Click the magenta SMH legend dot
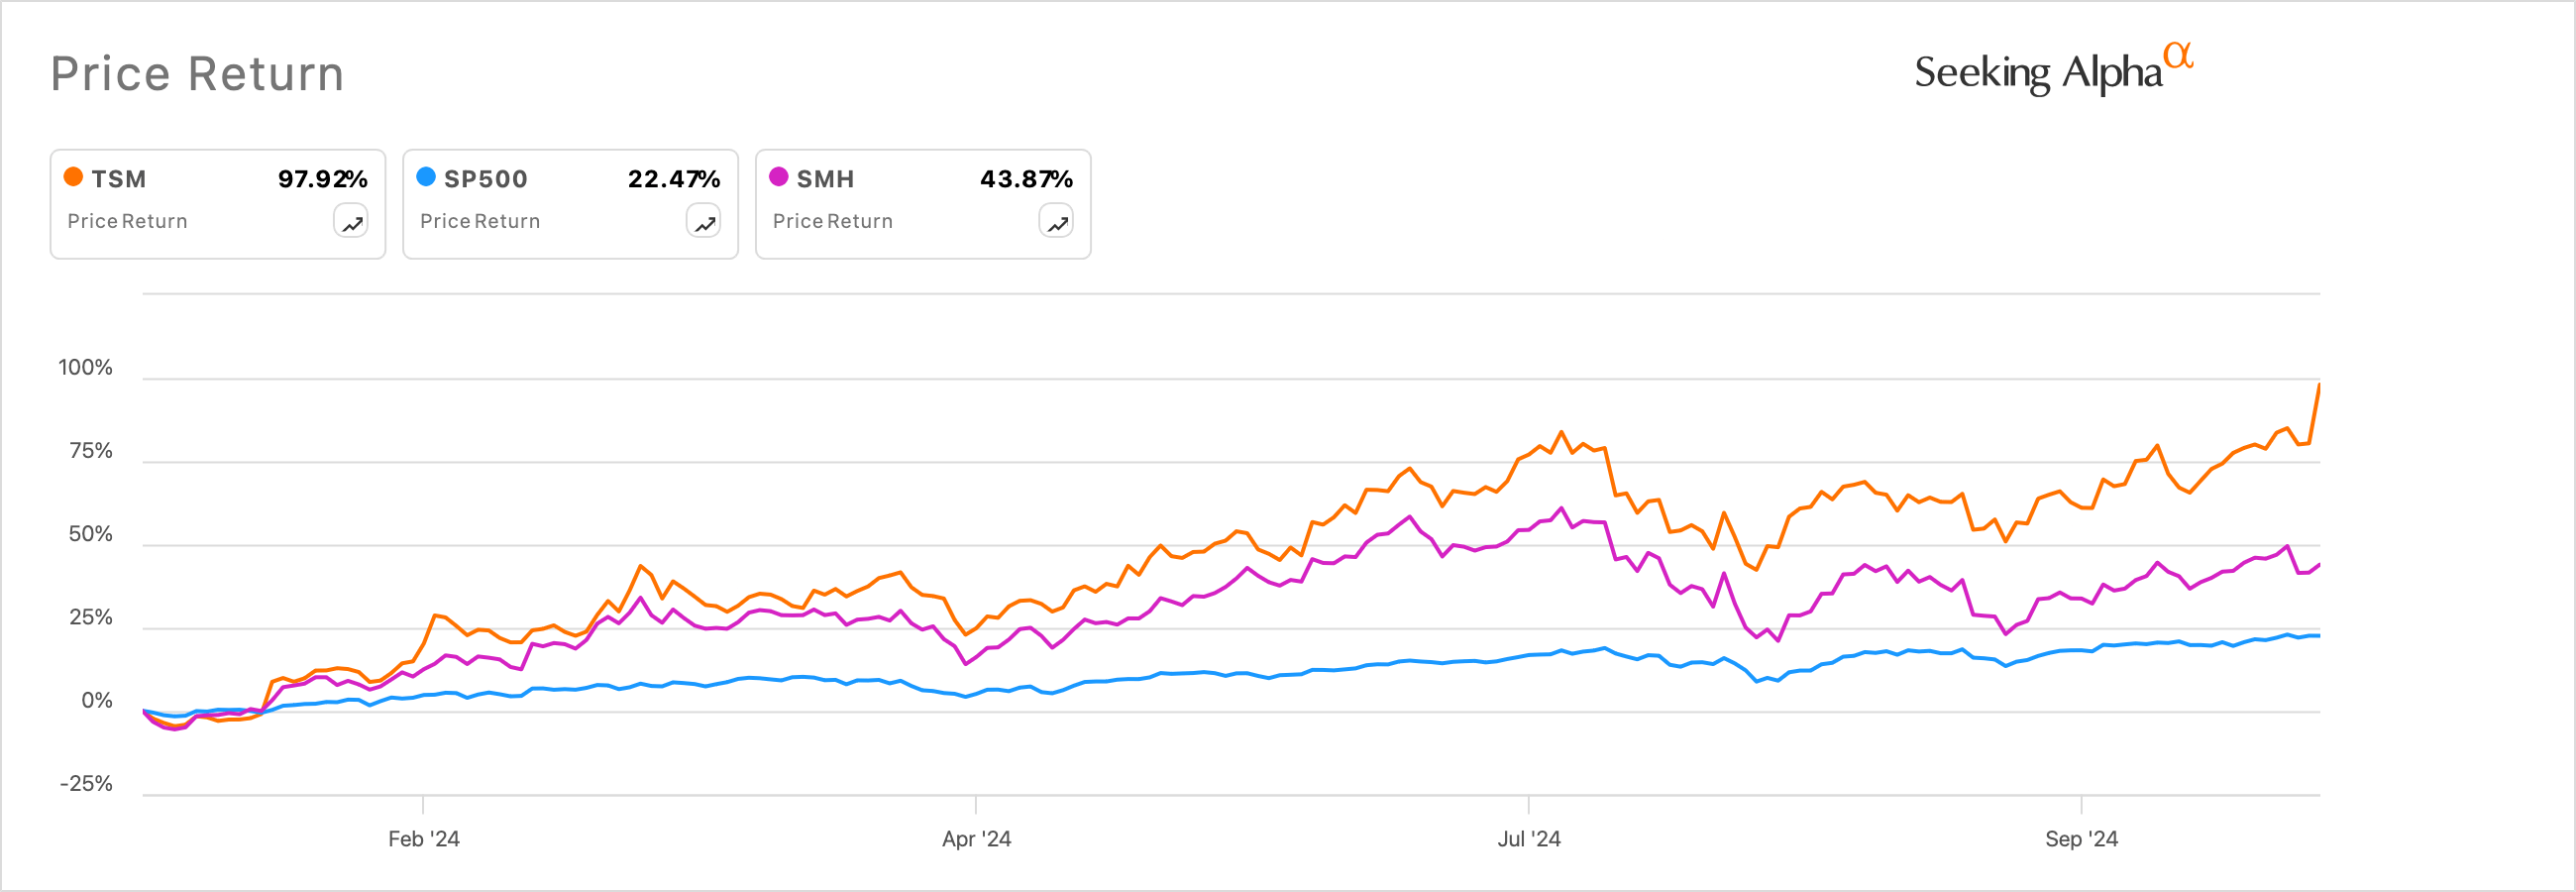2576x892 pixels. coord(778,178)
